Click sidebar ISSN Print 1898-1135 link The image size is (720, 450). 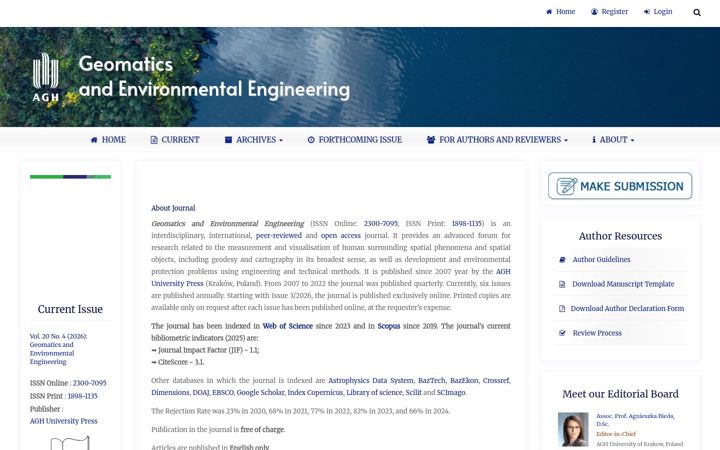coord(83,396)
